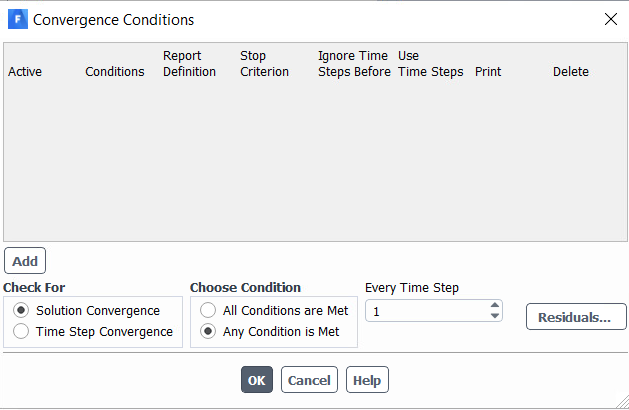Cancel the convergence conditions dialog

click(x=309, y=380)
